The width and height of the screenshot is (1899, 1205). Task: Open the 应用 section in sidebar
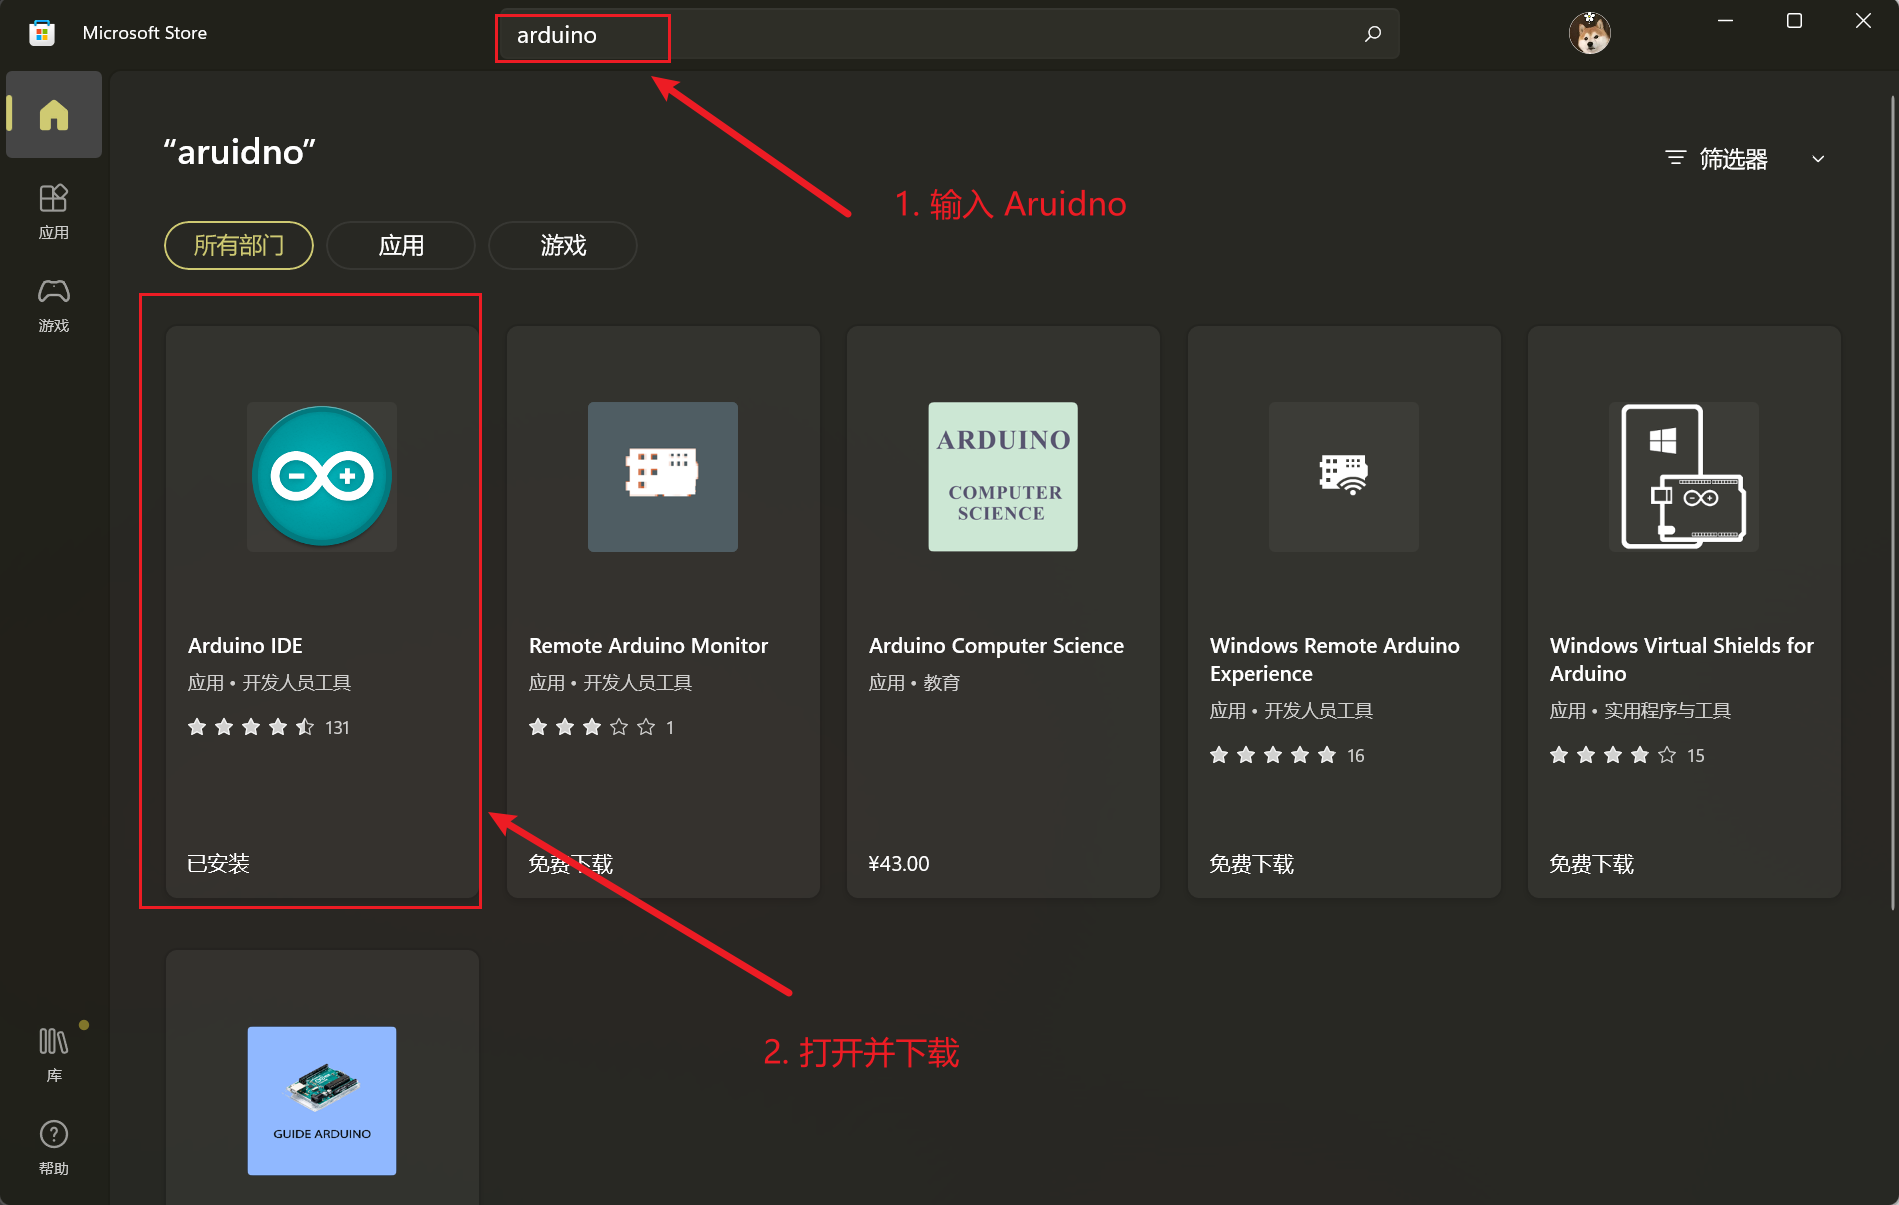(x=54, y=212)
